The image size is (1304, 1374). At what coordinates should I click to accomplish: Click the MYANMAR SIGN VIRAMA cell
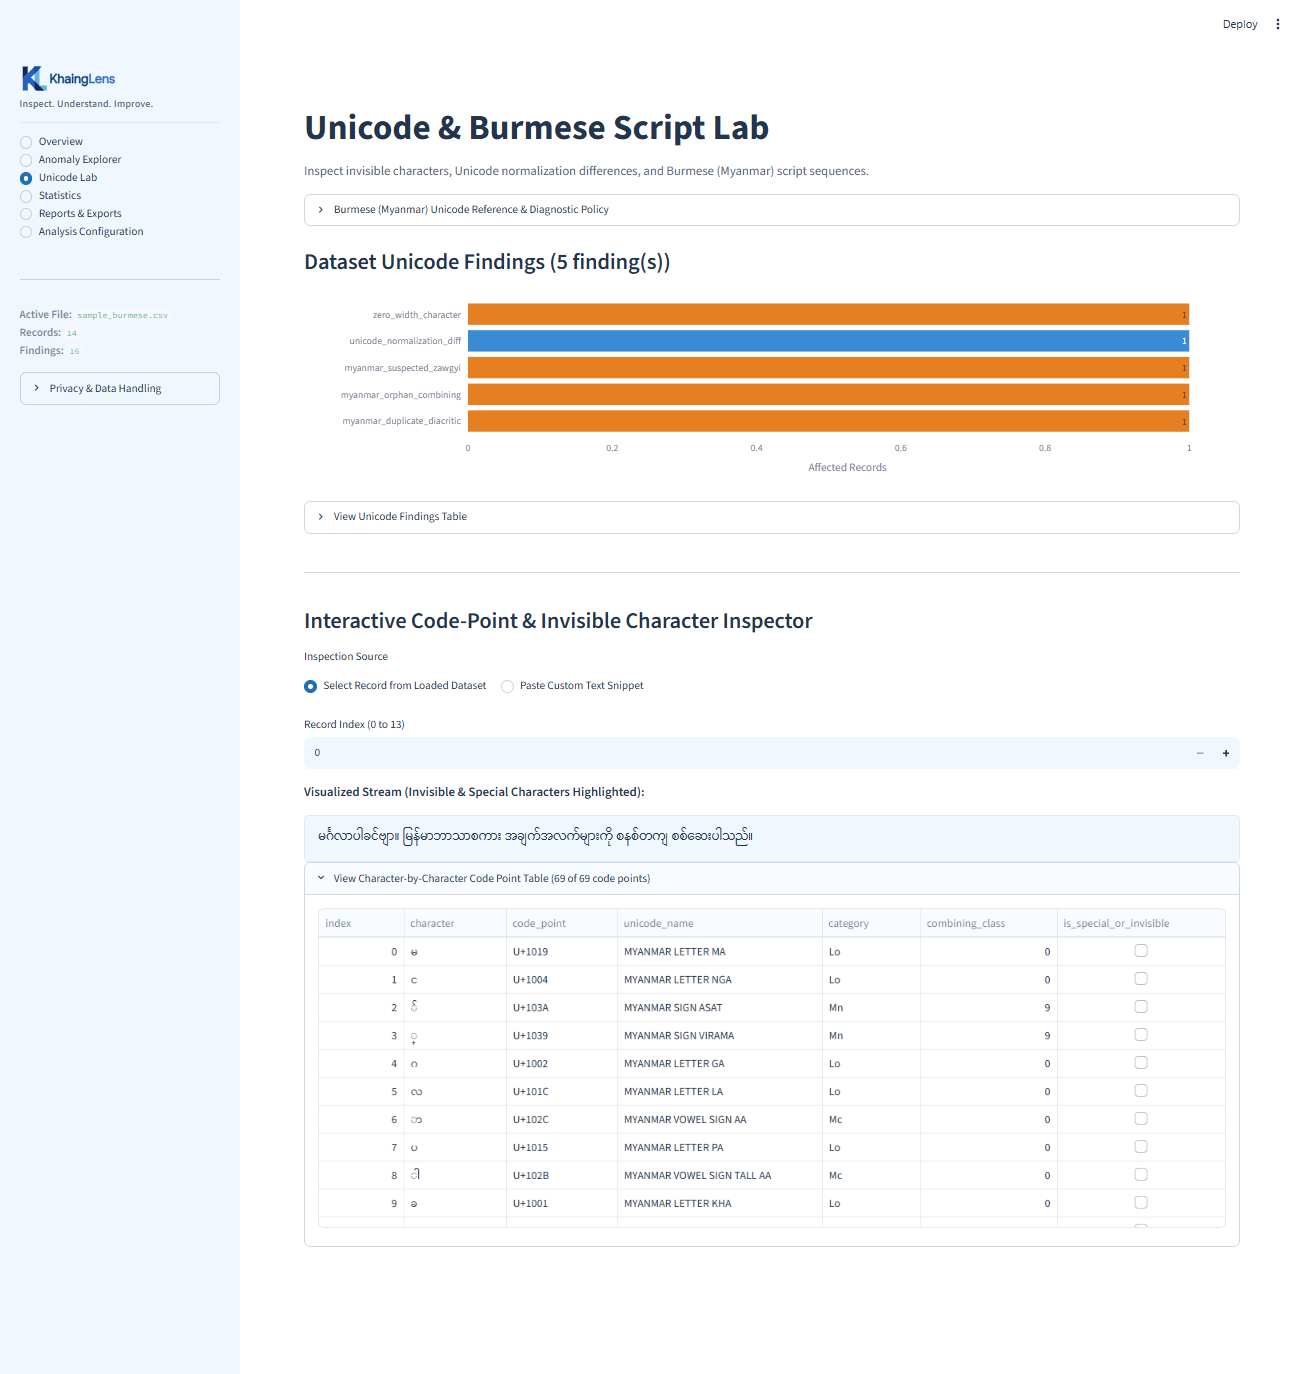pos(719,1036)
